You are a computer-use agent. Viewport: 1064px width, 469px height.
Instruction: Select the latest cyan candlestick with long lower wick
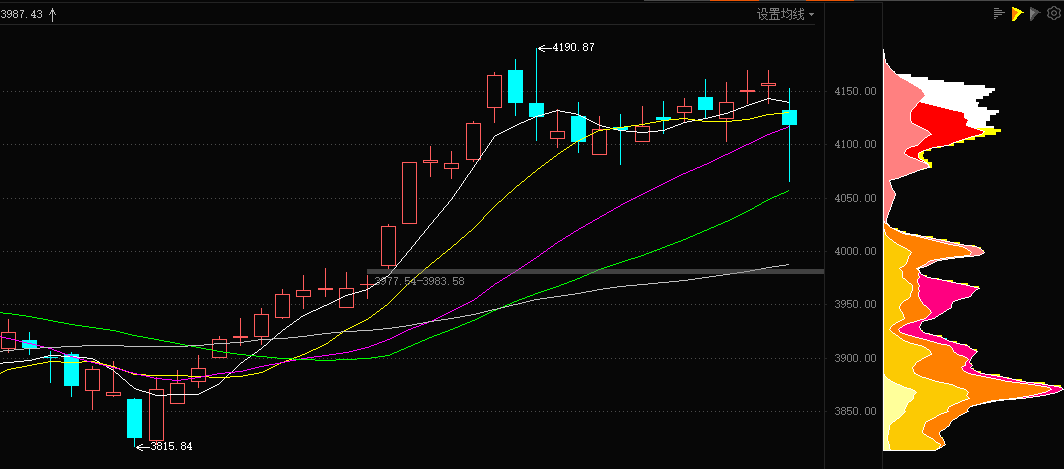pos(789,117)
